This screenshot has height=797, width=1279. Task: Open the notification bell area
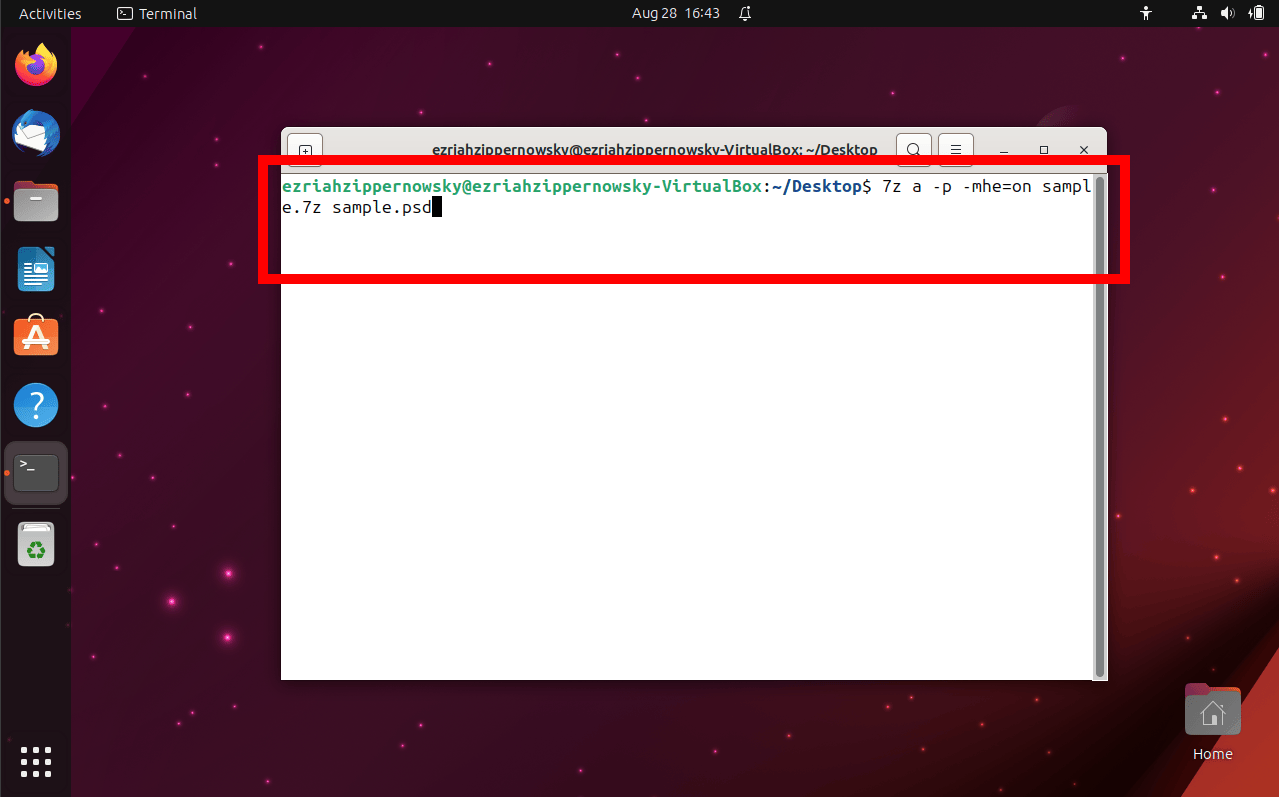coord(744,13)
